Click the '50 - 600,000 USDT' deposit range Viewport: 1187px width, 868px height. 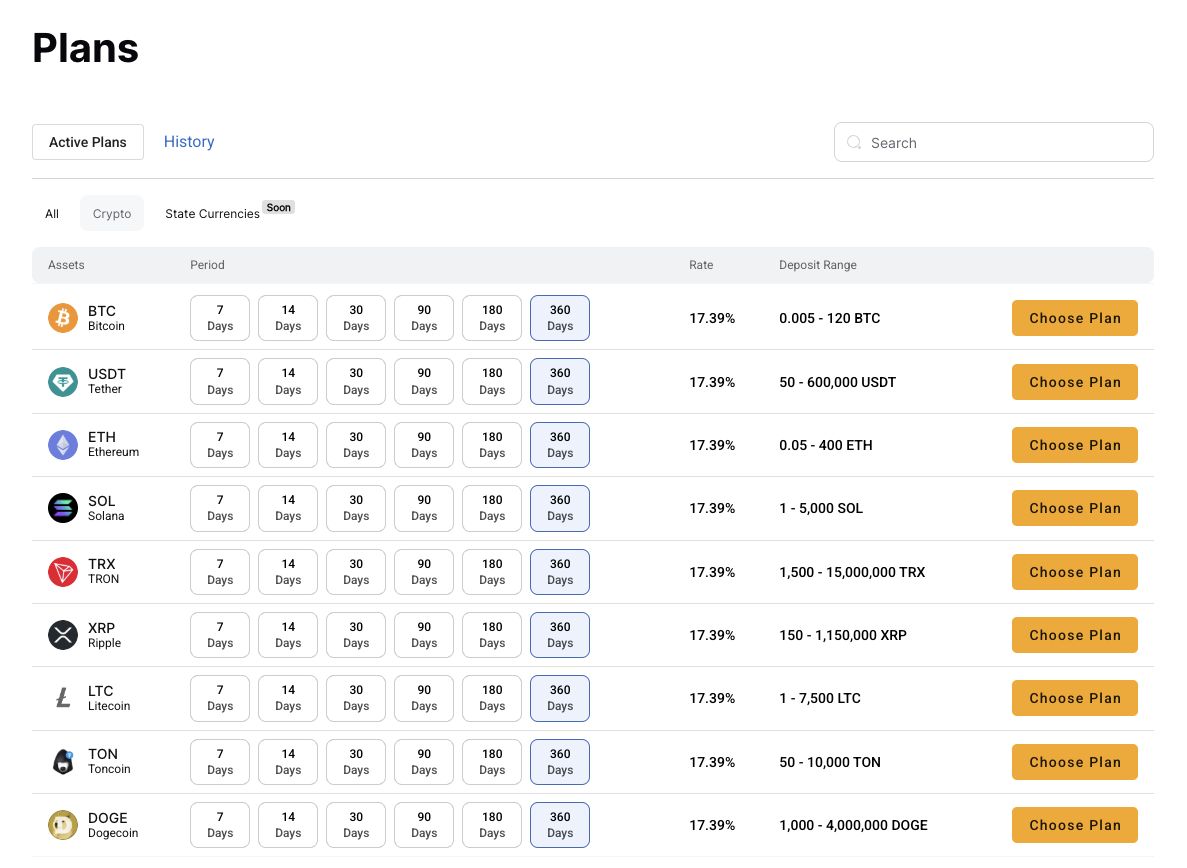(837, 382)
